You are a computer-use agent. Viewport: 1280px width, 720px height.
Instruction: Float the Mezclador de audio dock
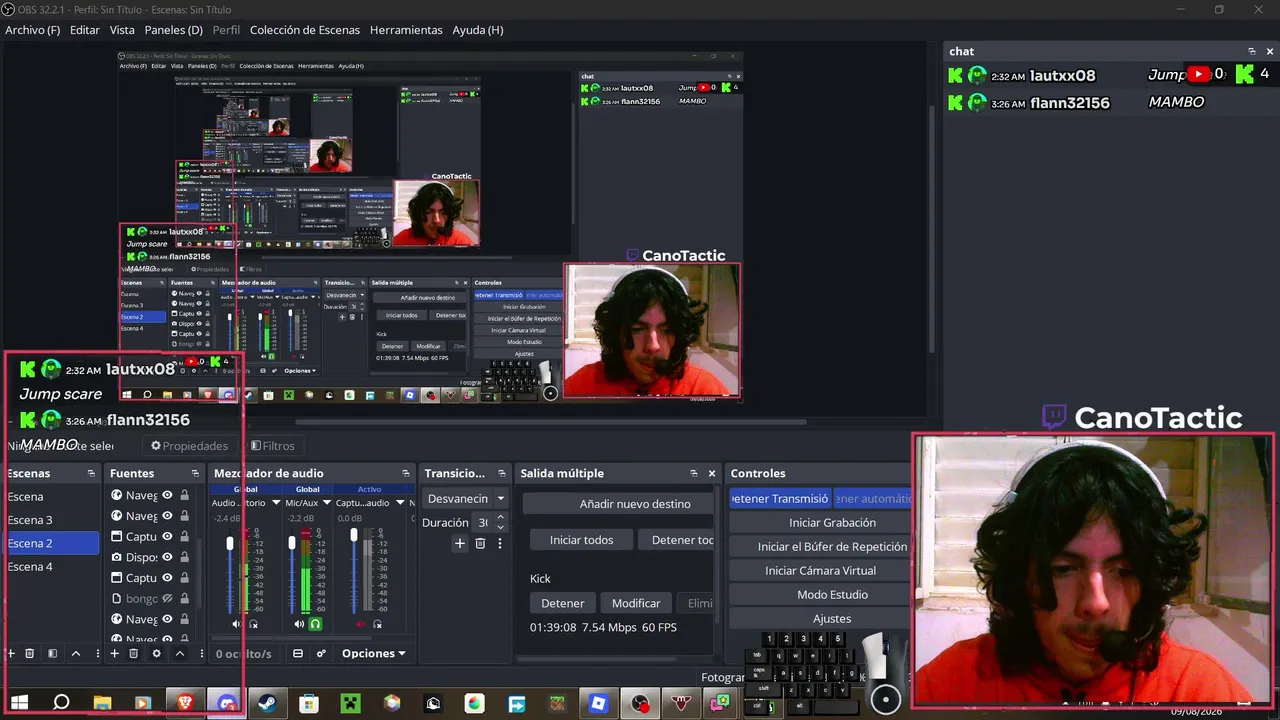coord(406,473)
